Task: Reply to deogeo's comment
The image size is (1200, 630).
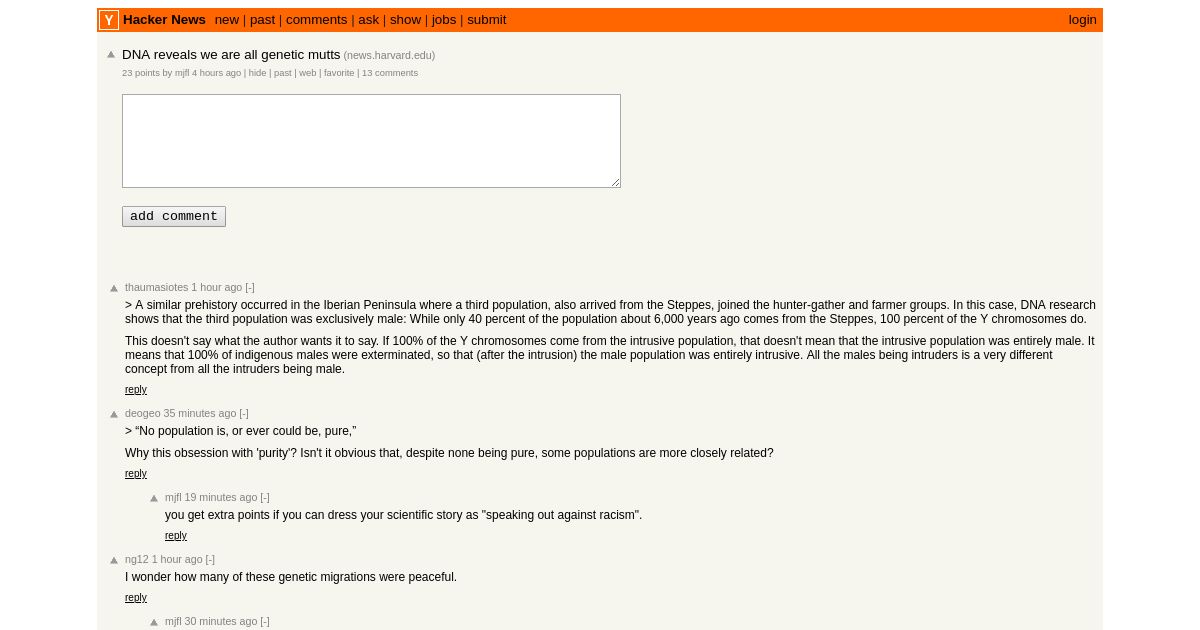Action: point(136,474)
